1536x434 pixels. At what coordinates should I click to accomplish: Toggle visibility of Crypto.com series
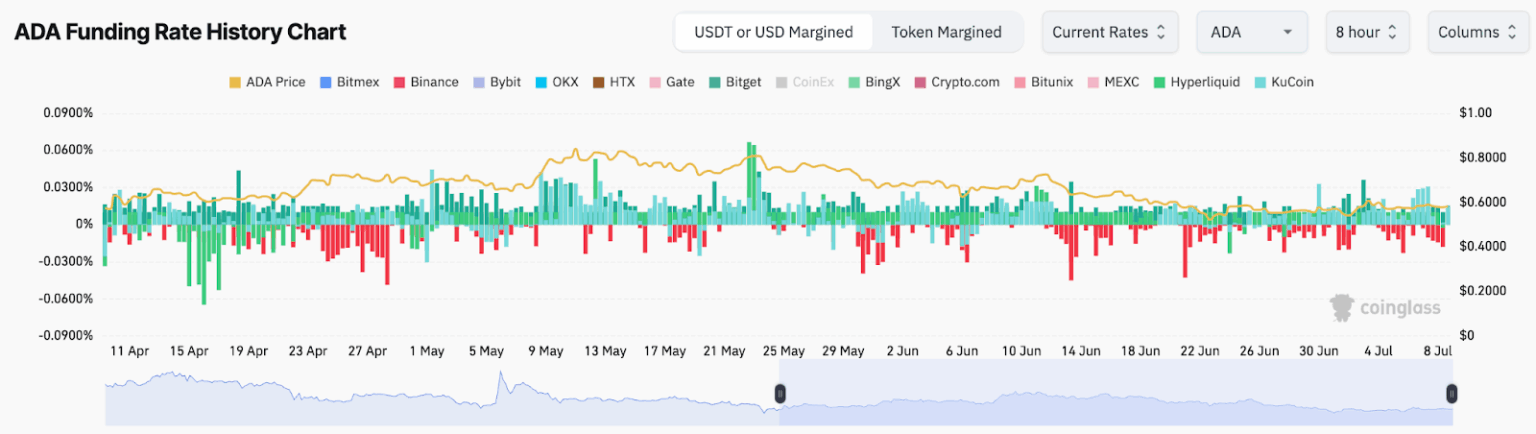pos(920,82)
